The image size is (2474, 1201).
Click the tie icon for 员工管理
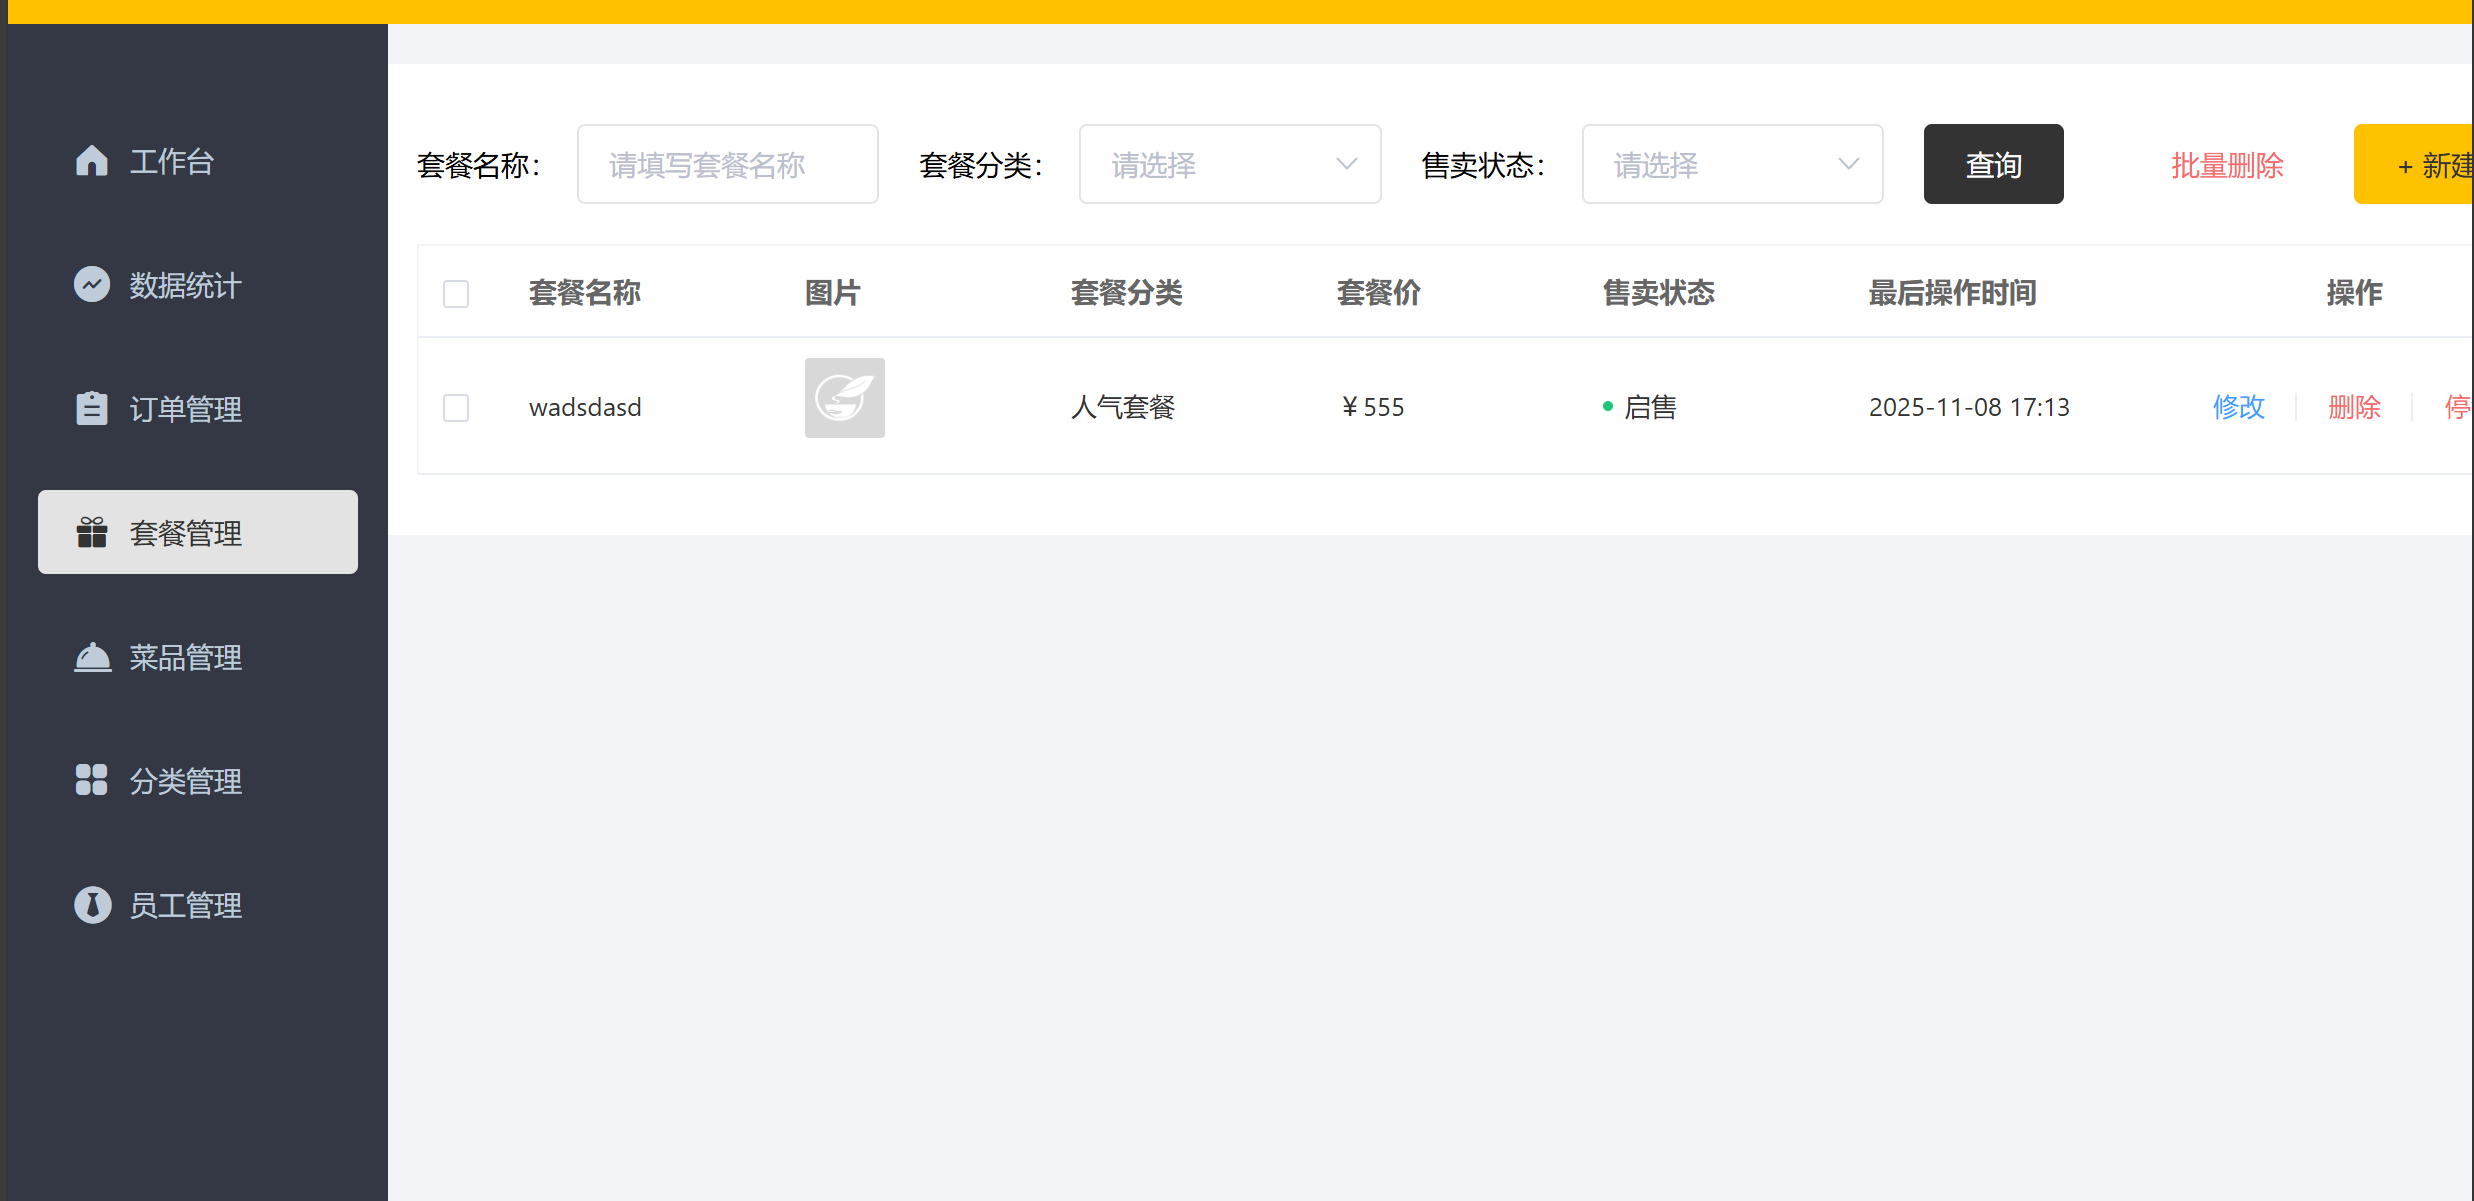pyautogui.click(x=92, y=904)
